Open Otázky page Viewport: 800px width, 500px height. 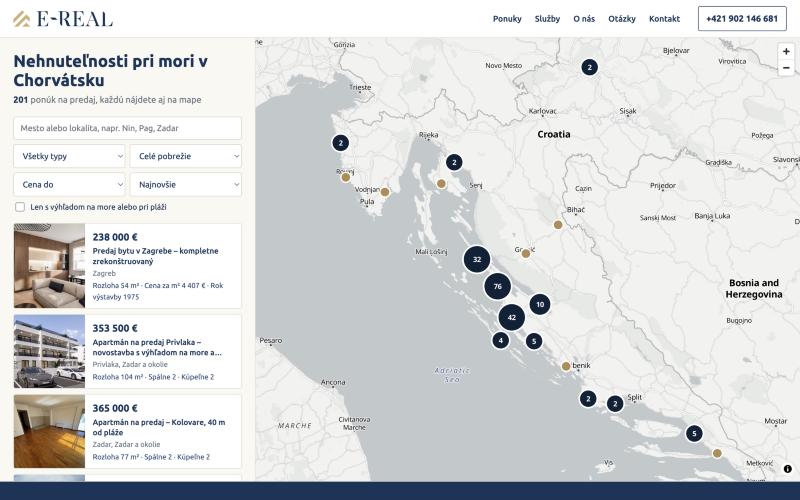tap(622, 19)
